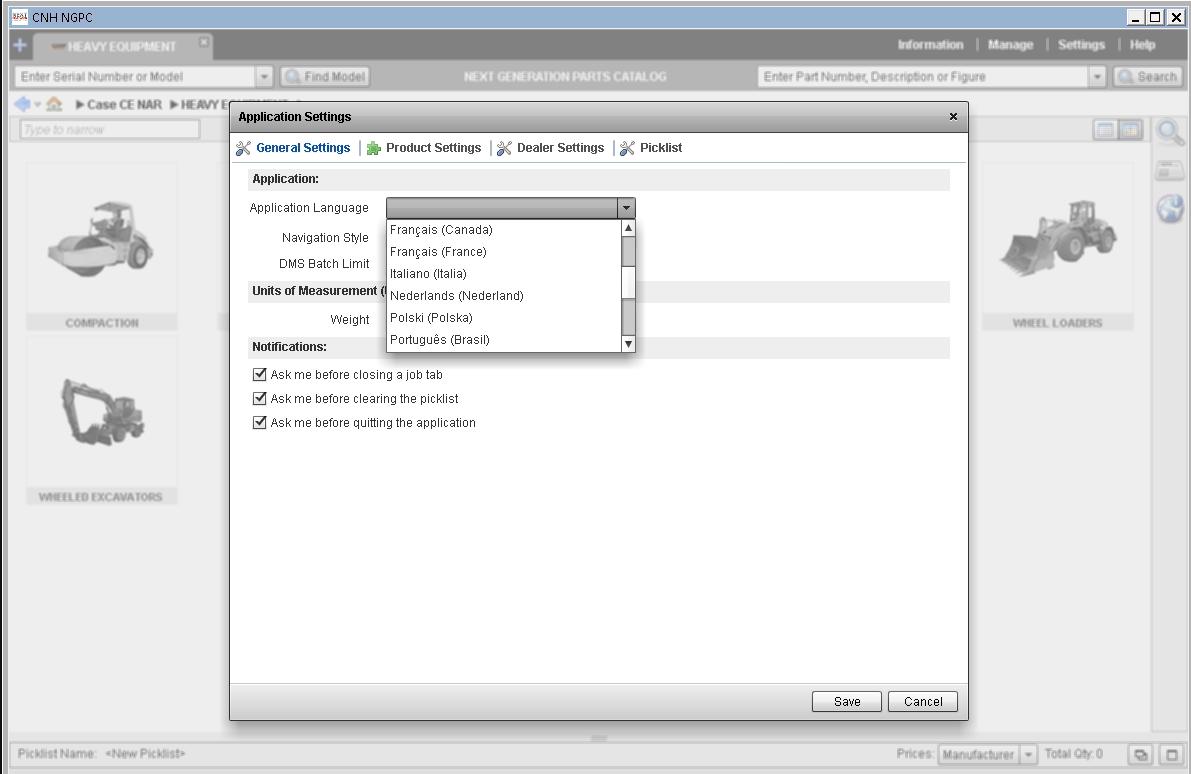The image size is (1191, 774).
Task: Click the blue back arrow icon
Action: click(x=22, y=104)
